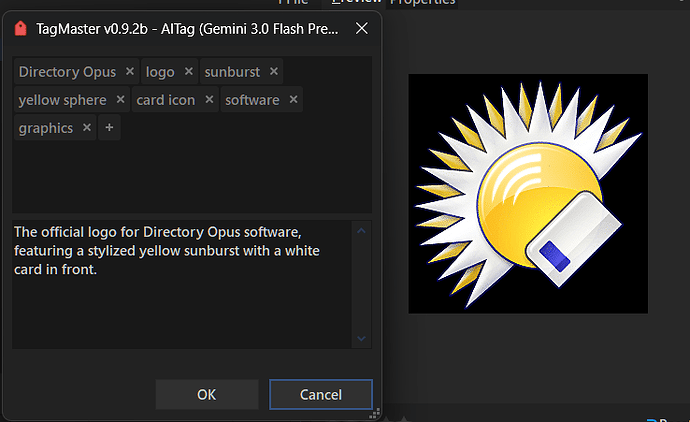Close the TagMaster window
This screenshot has height=422, width=690.
[361, 29]
